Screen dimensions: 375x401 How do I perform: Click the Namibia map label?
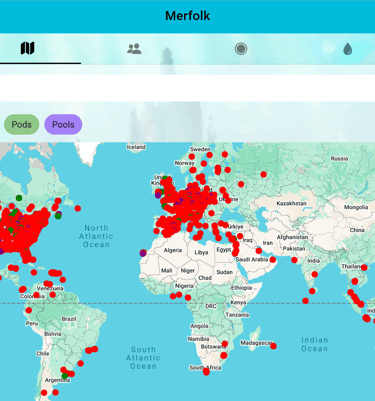click(198, 339)
